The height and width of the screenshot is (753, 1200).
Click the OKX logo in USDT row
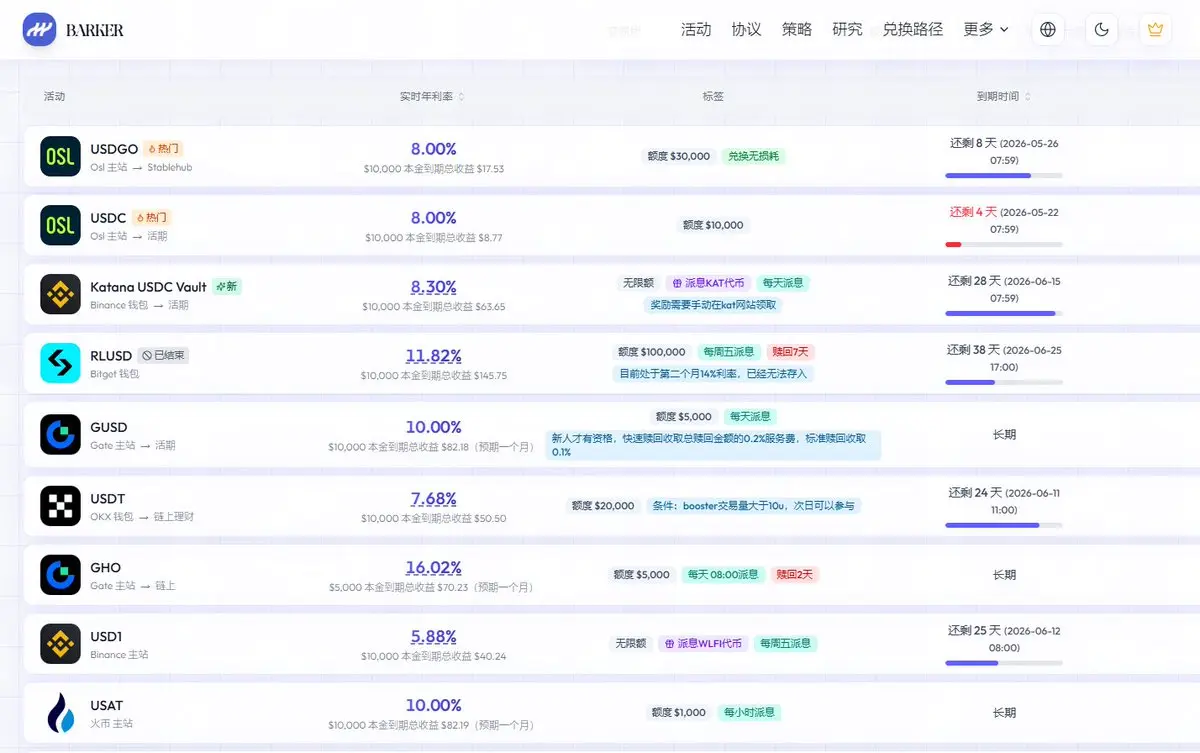click(60, 506)
